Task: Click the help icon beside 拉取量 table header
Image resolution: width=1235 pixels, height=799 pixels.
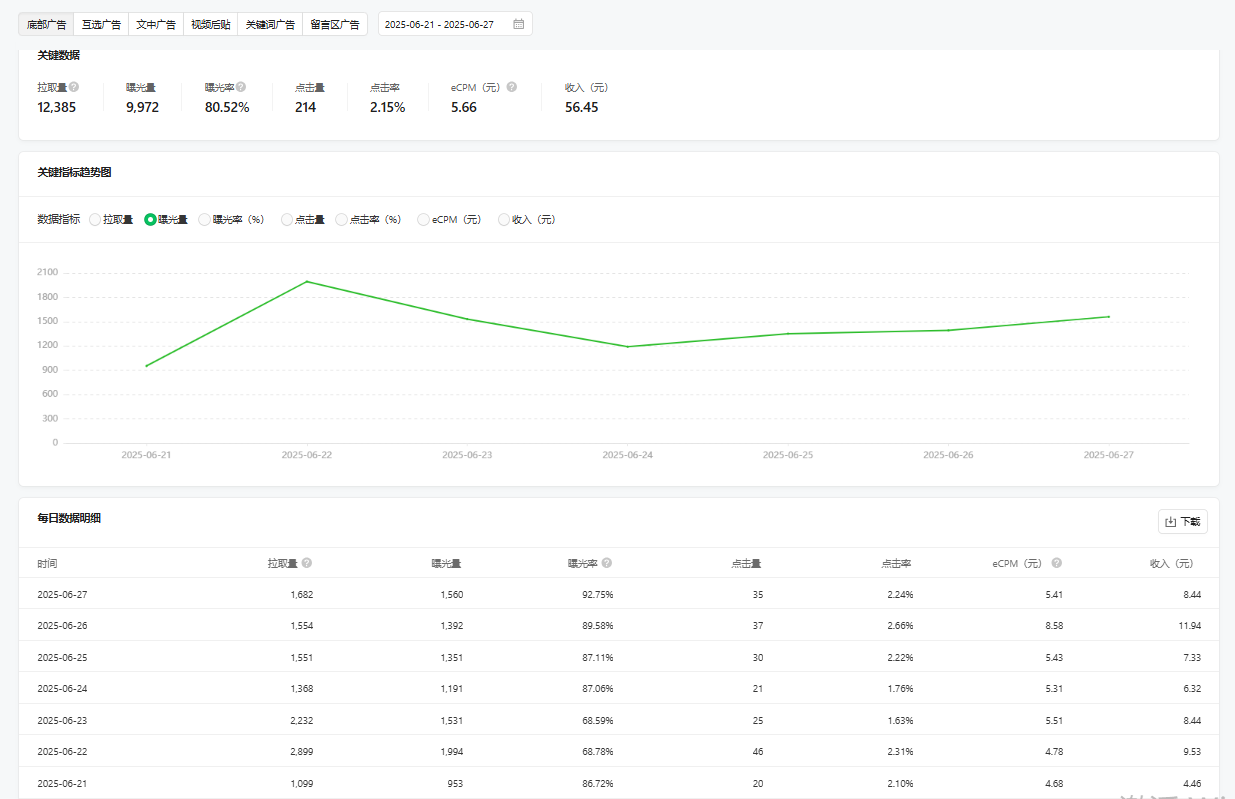Action: pos(307,563)
